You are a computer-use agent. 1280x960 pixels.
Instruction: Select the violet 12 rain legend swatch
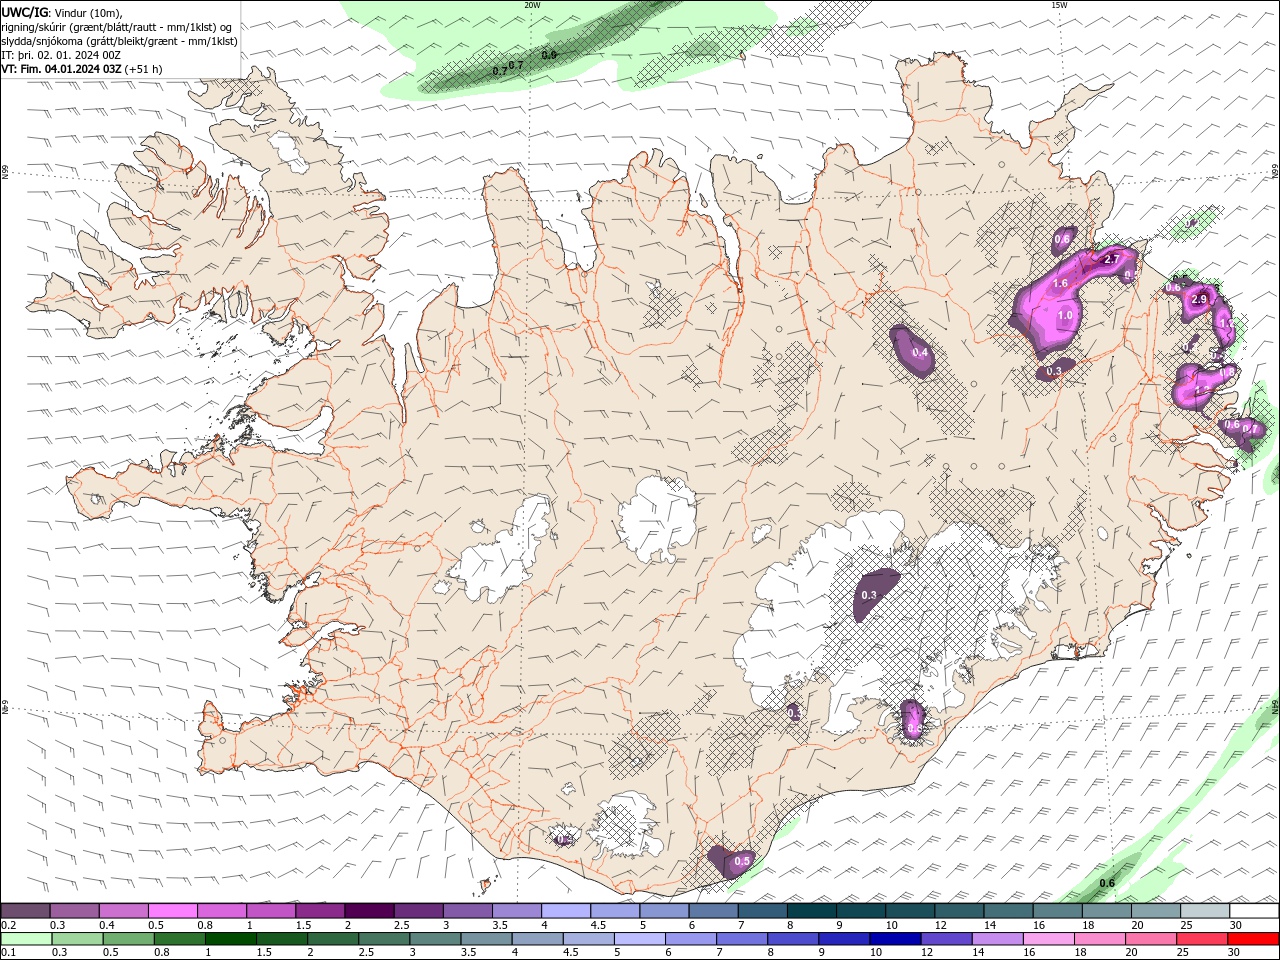click(946, 939)
